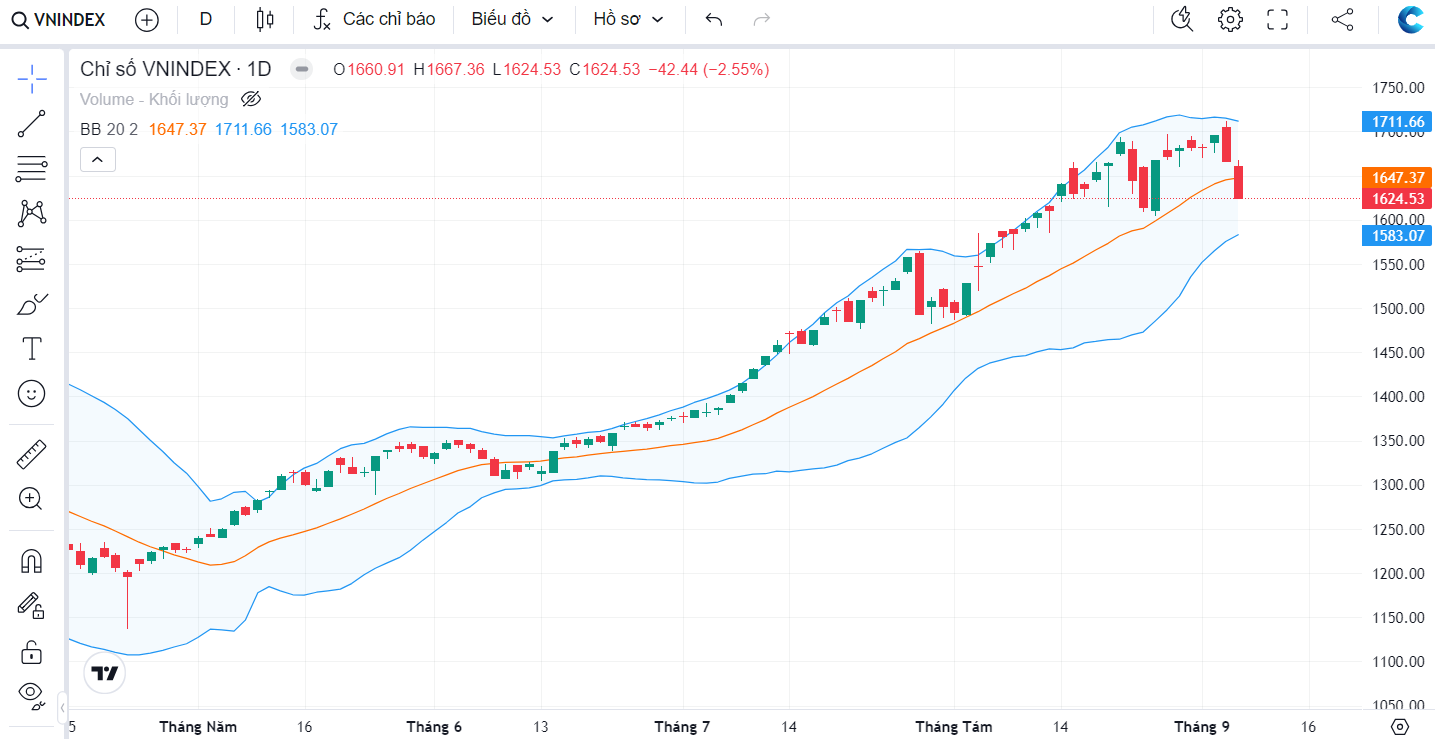Click the blue C logo icon
1435x739 pixels.
[x=1411, y=19]
